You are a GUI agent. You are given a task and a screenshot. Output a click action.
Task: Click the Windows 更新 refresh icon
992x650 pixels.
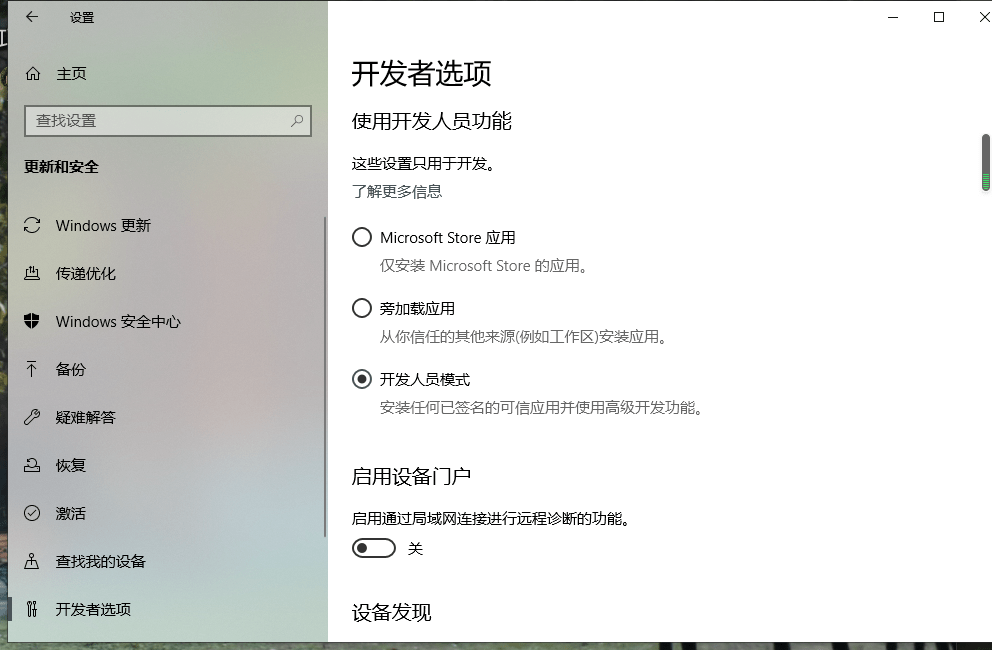click(32, 225)
